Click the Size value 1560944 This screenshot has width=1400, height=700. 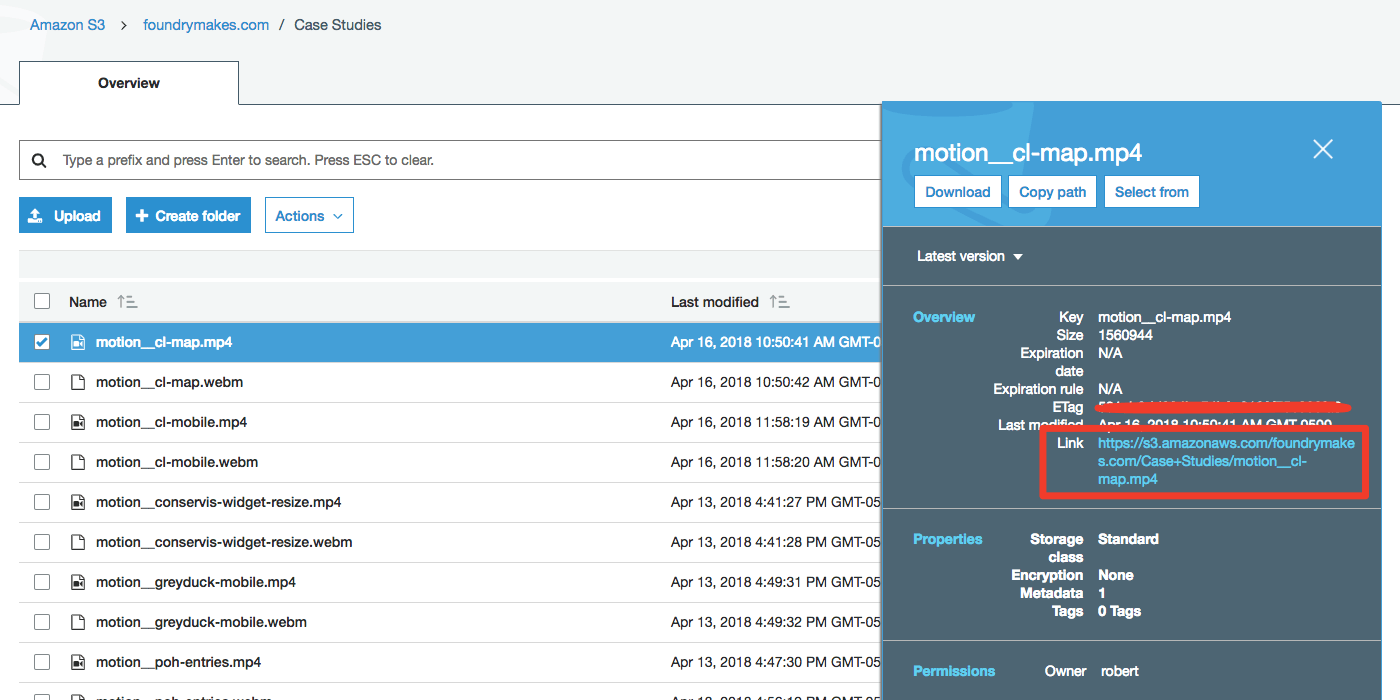point(1125,335)
